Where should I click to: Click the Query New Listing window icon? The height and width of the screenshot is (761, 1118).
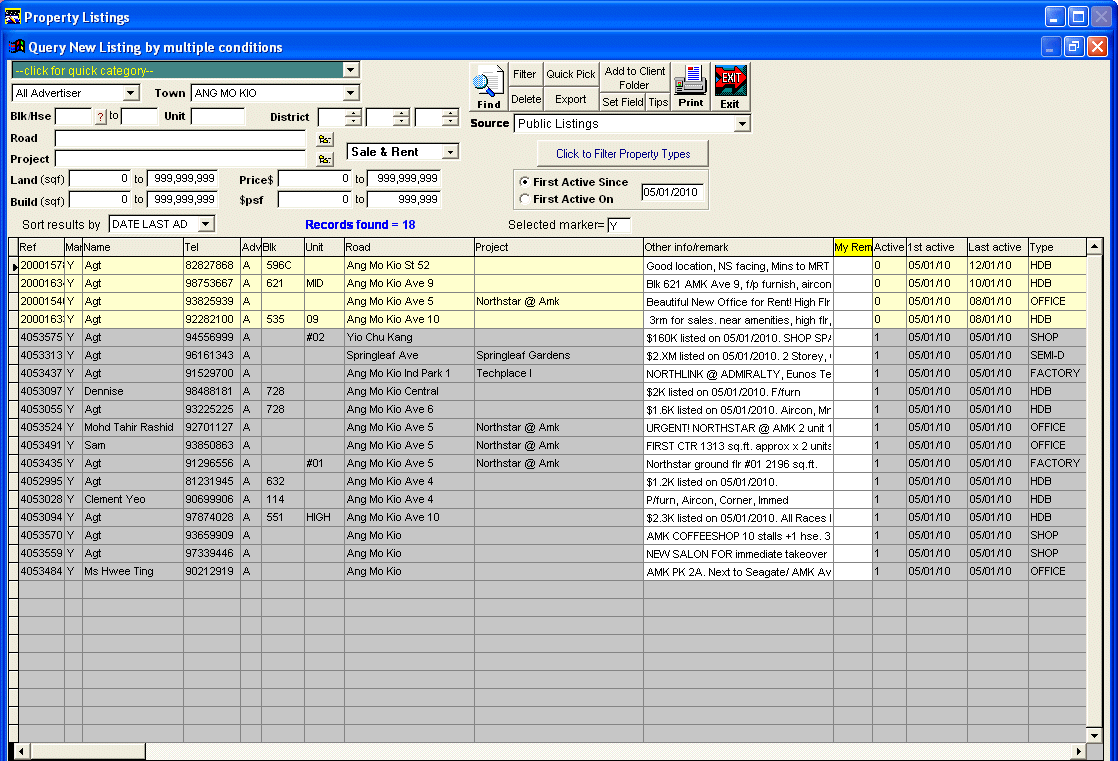pos(17,47)
